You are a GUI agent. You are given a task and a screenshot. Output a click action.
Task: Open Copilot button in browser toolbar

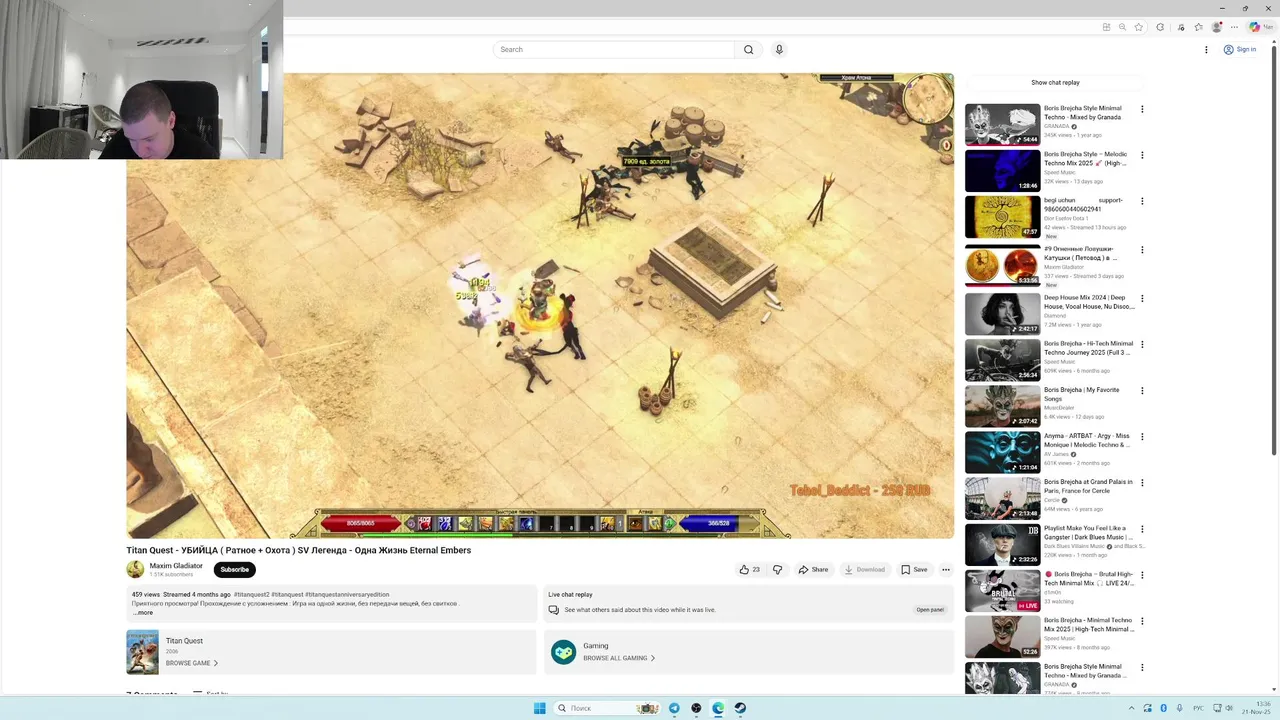pos(1260,27)
